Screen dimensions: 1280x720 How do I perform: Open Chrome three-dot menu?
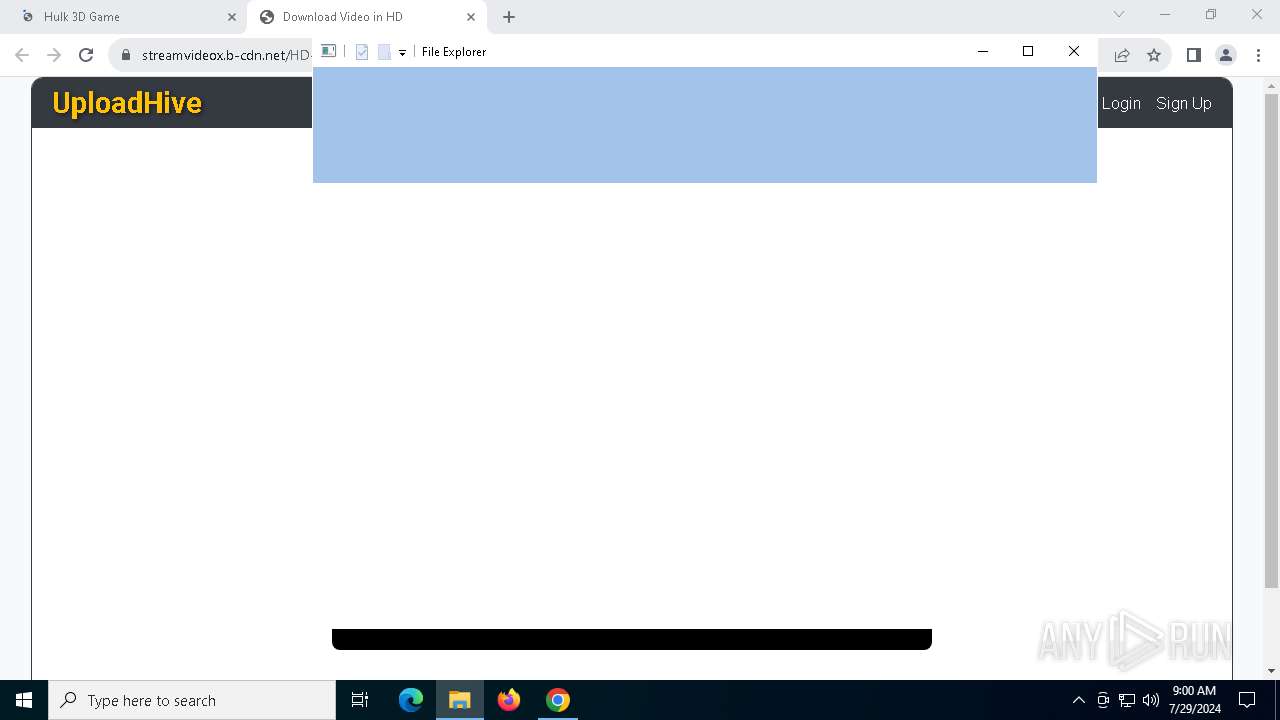pyautogui.click(x=1258, y=55)
